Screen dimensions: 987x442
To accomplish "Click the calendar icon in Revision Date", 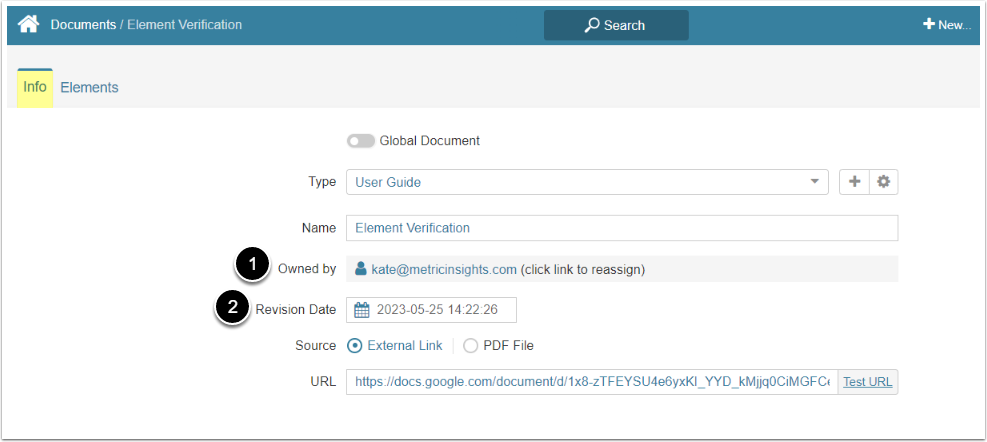I will pyautogui.click(x=362, y=310).
